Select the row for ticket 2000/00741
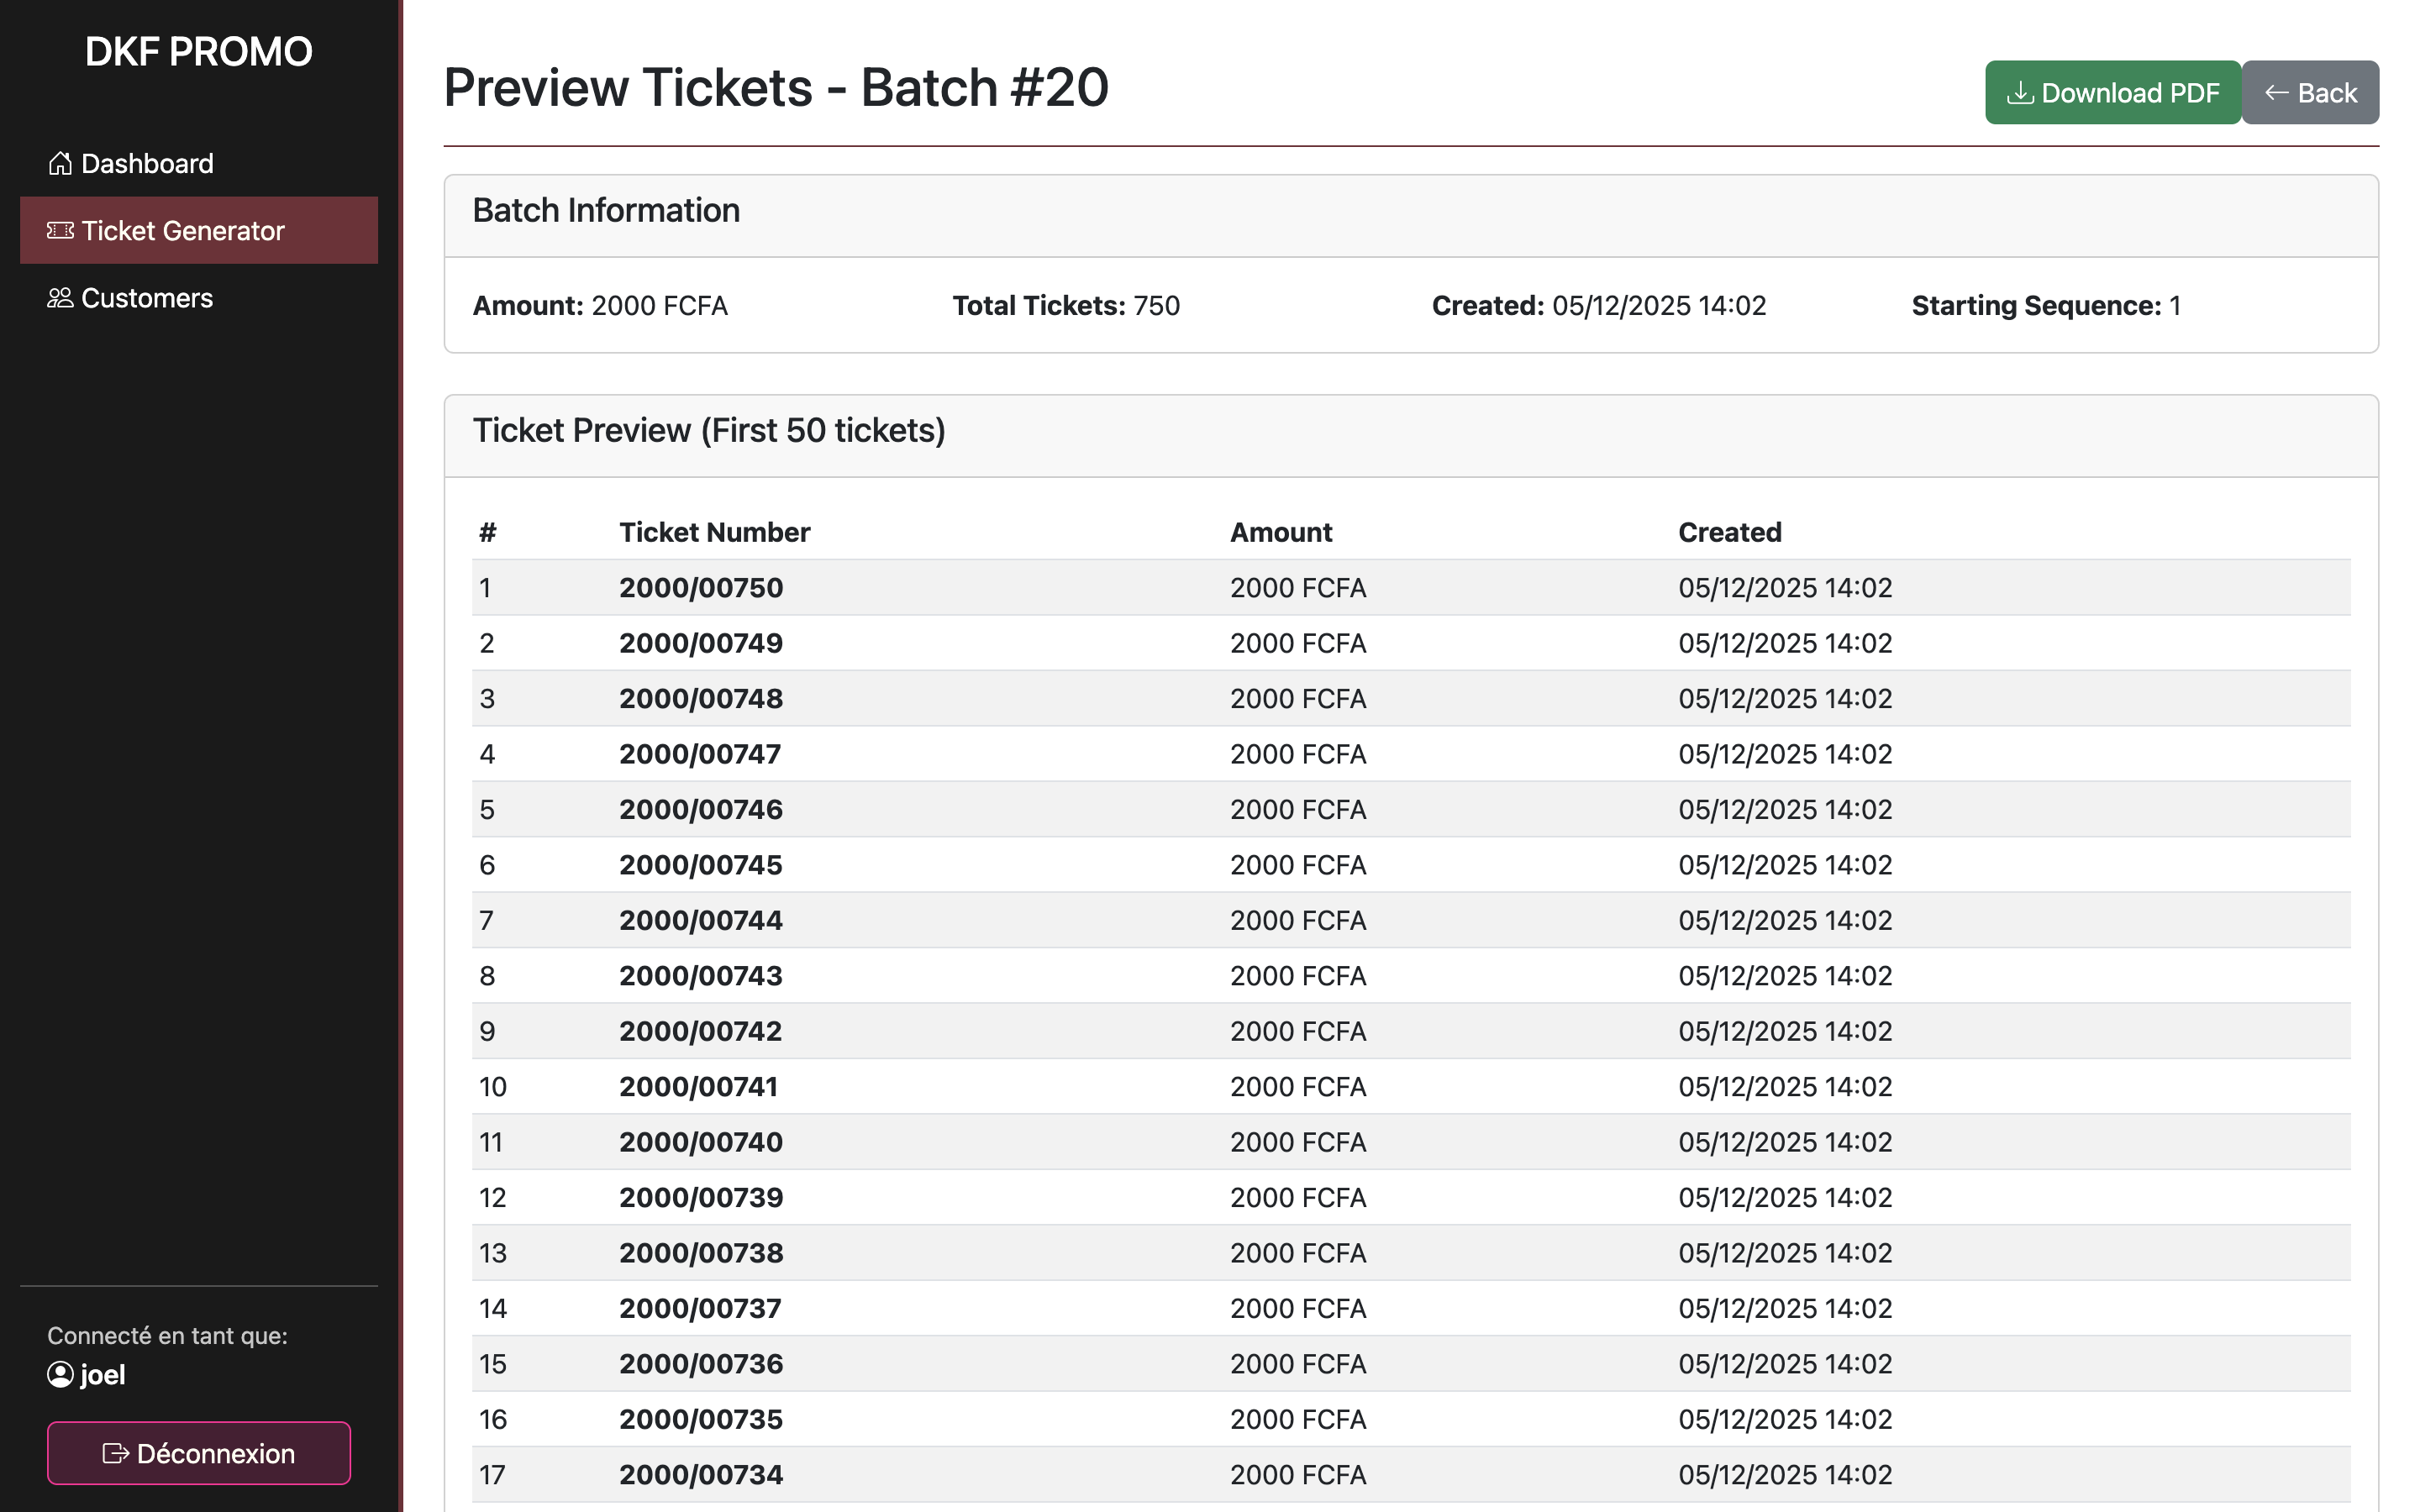This screenshot has width=2420, height=1512. coord(698,1087)
